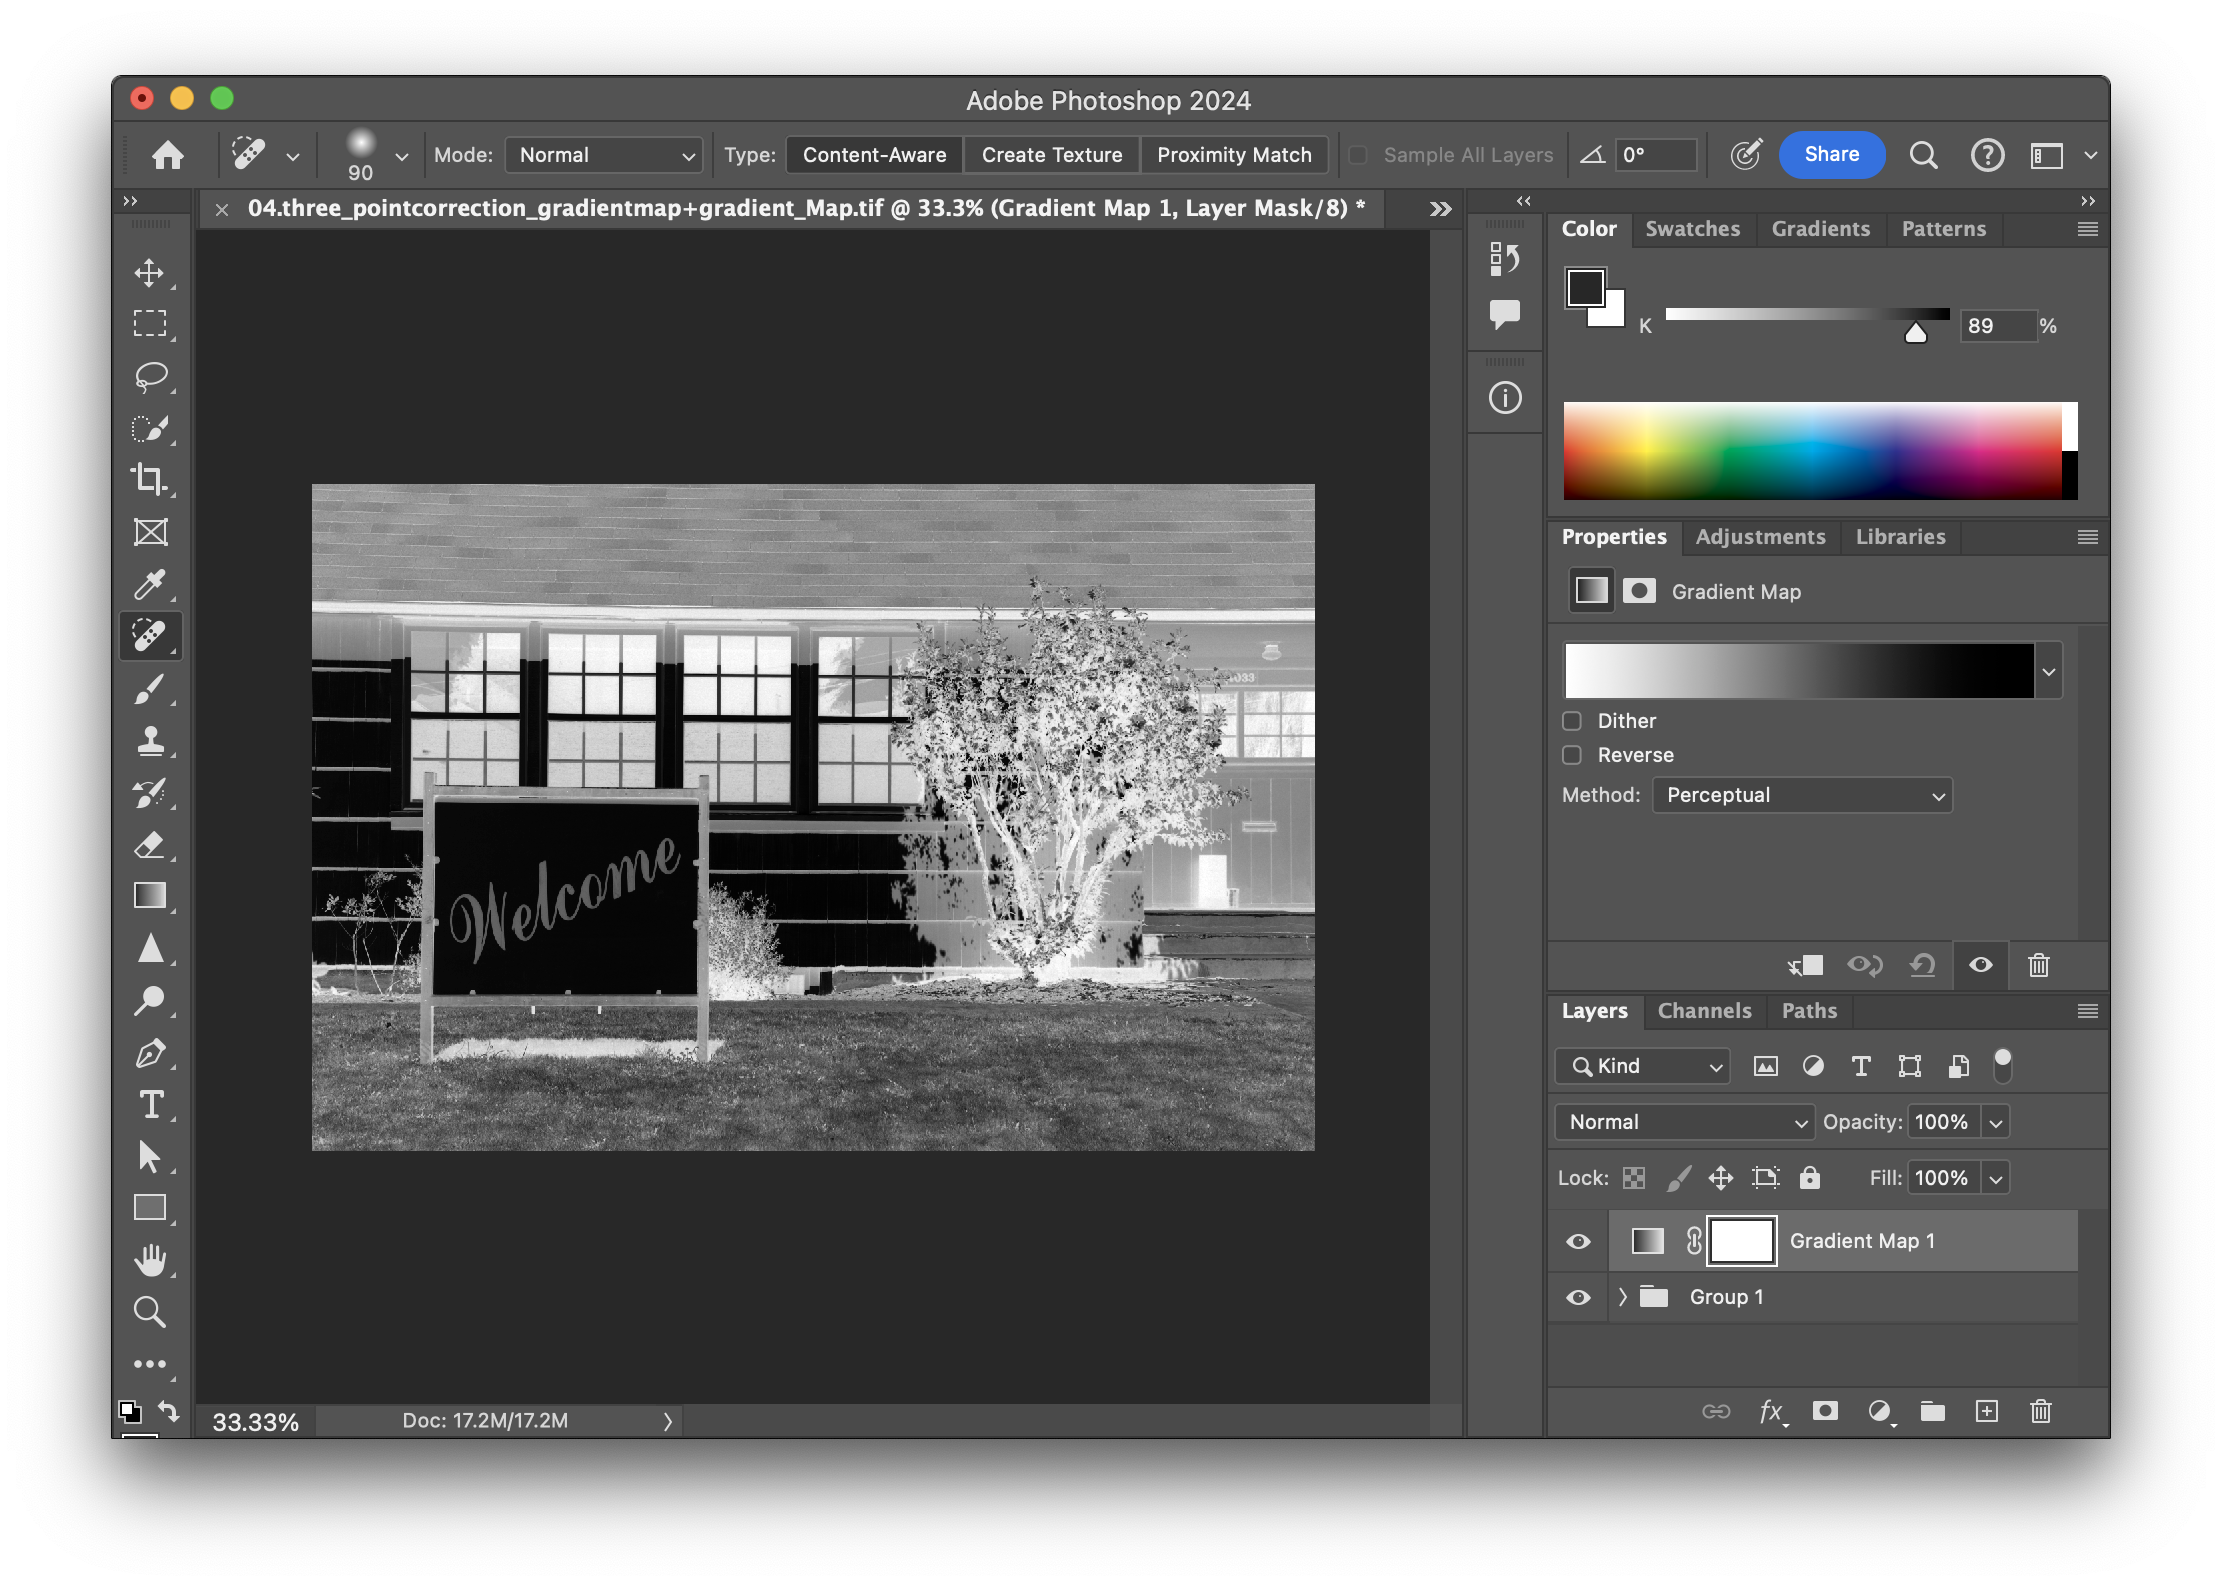Choose the Type tool

[150, 1104]
